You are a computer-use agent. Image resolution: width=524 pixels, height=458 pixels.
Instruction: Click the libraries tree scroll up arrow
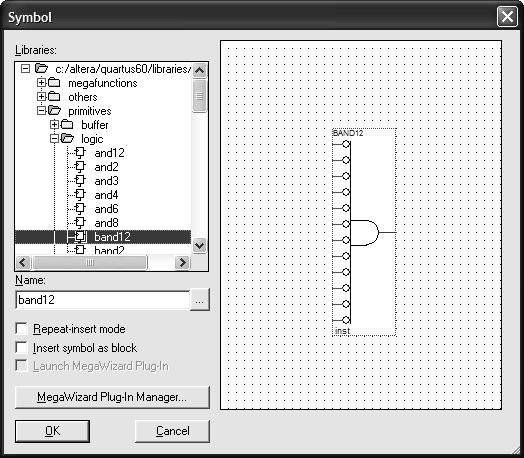200,70
